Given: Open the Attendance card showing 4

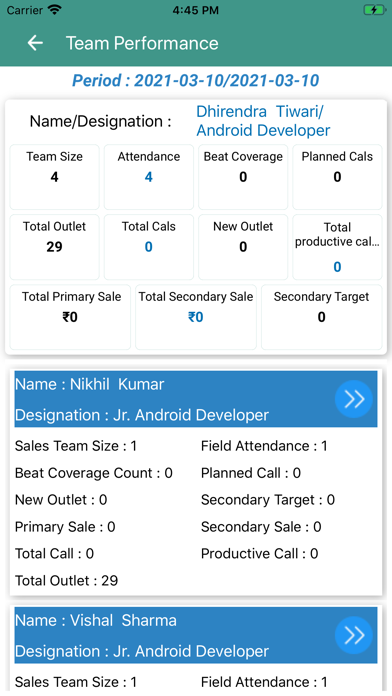Looking at the screenshot, I should point(149,177).
